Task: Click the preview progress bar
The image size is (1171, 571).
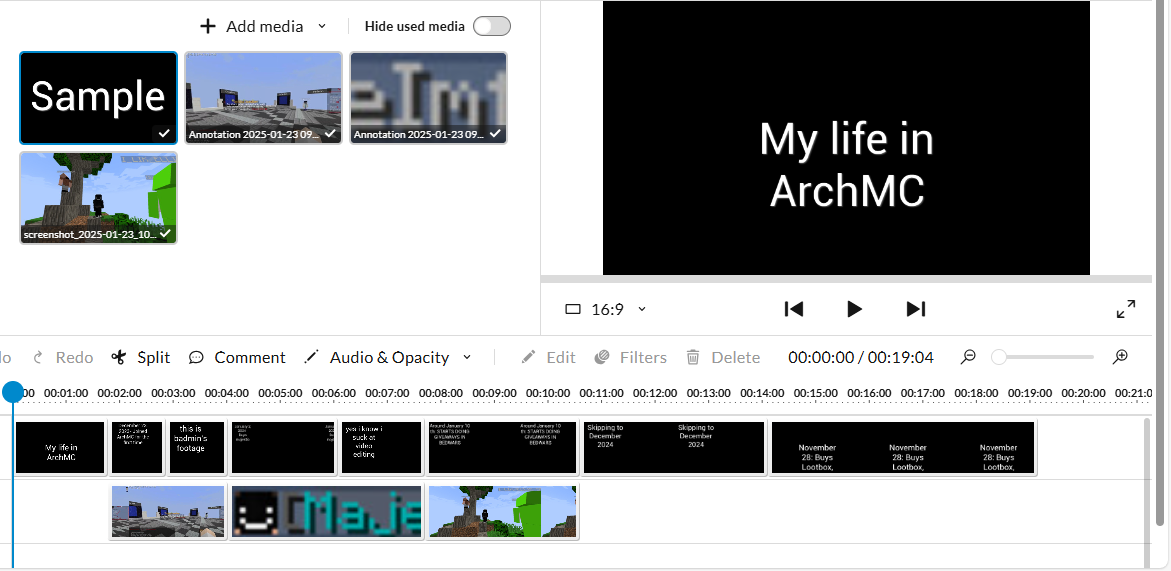Action: [846, 279]
